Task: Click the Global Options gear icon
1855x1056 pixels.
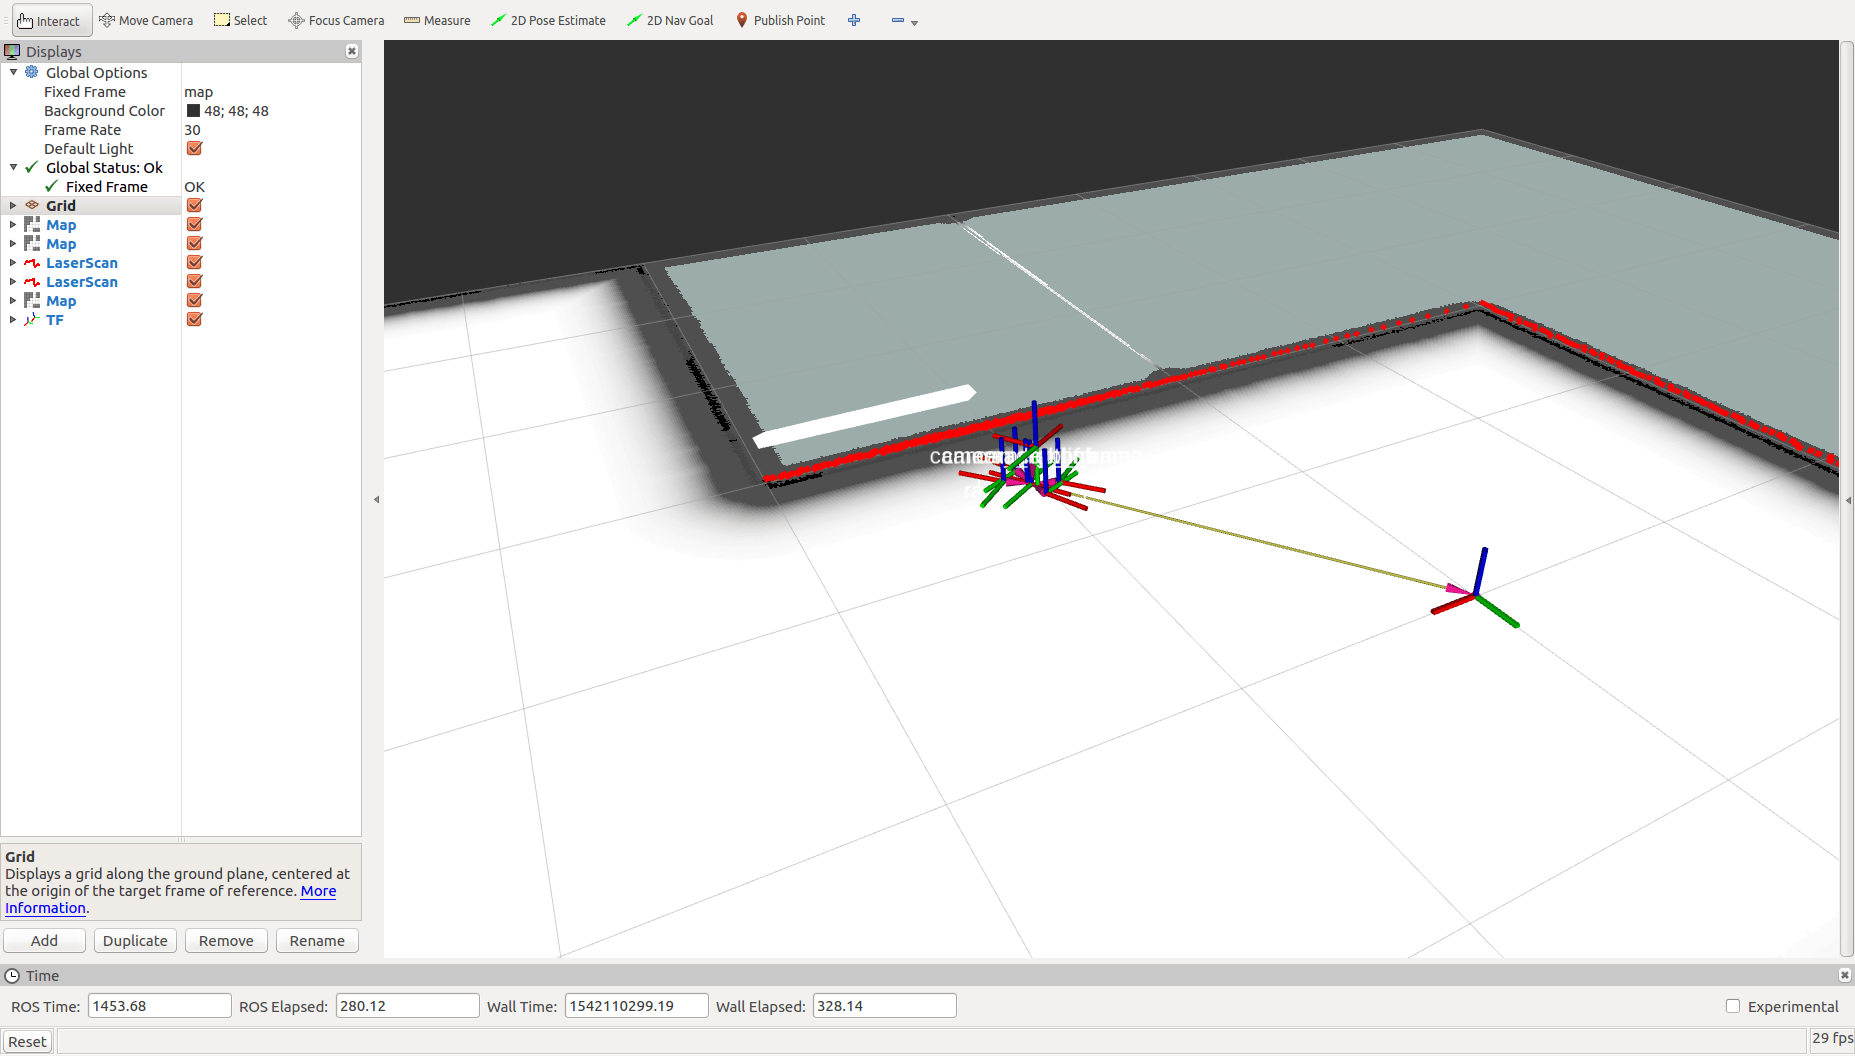Action: (32, 72)
